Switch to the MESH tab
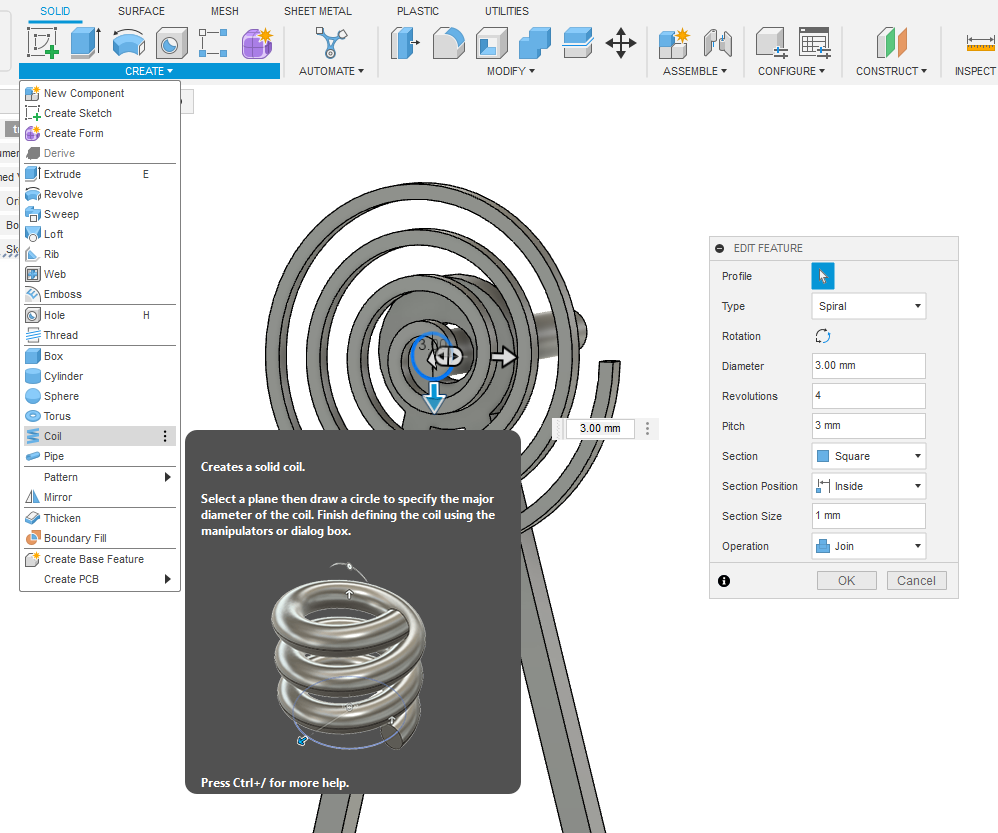Image resolution: width=998 pixels, height=833 pixels. [x=225, y=11]
